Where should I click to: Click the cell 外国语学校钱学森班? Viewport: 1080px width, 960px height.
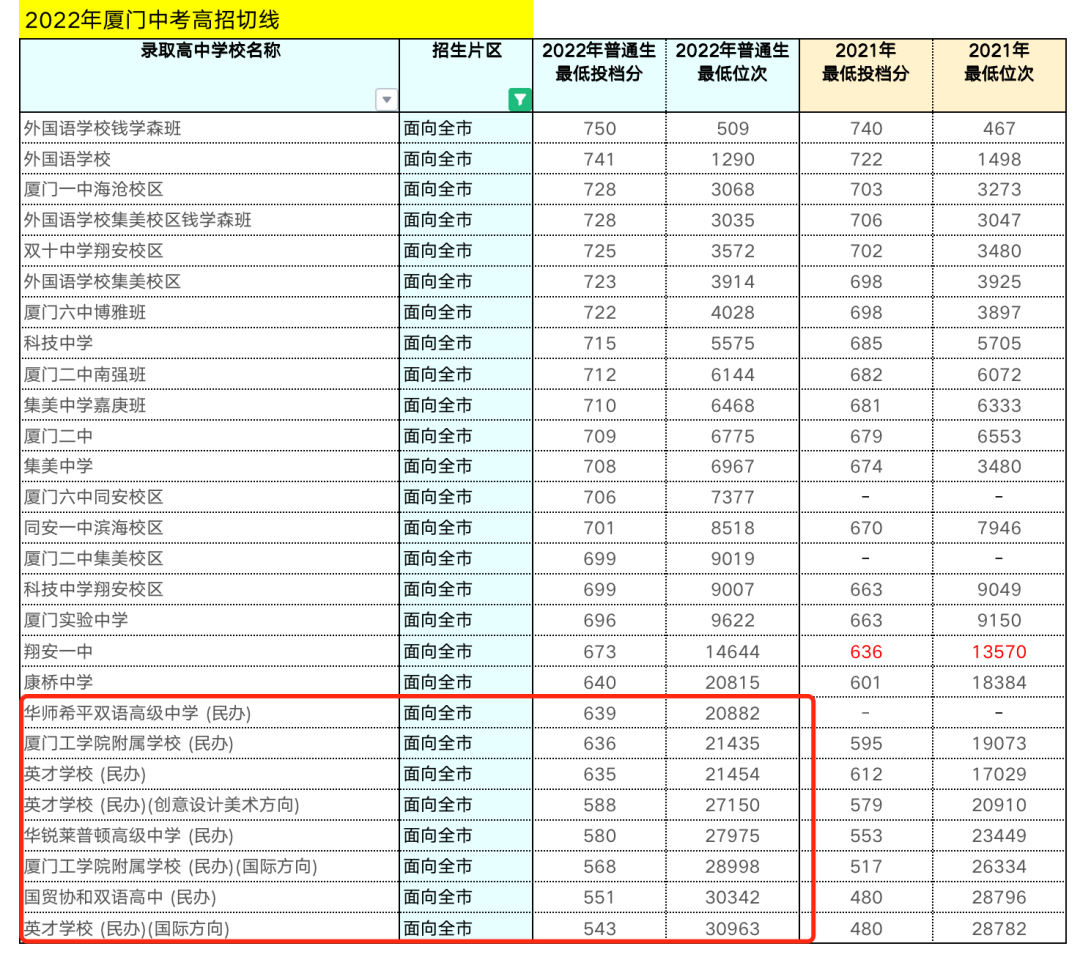[x=210, y=128]
